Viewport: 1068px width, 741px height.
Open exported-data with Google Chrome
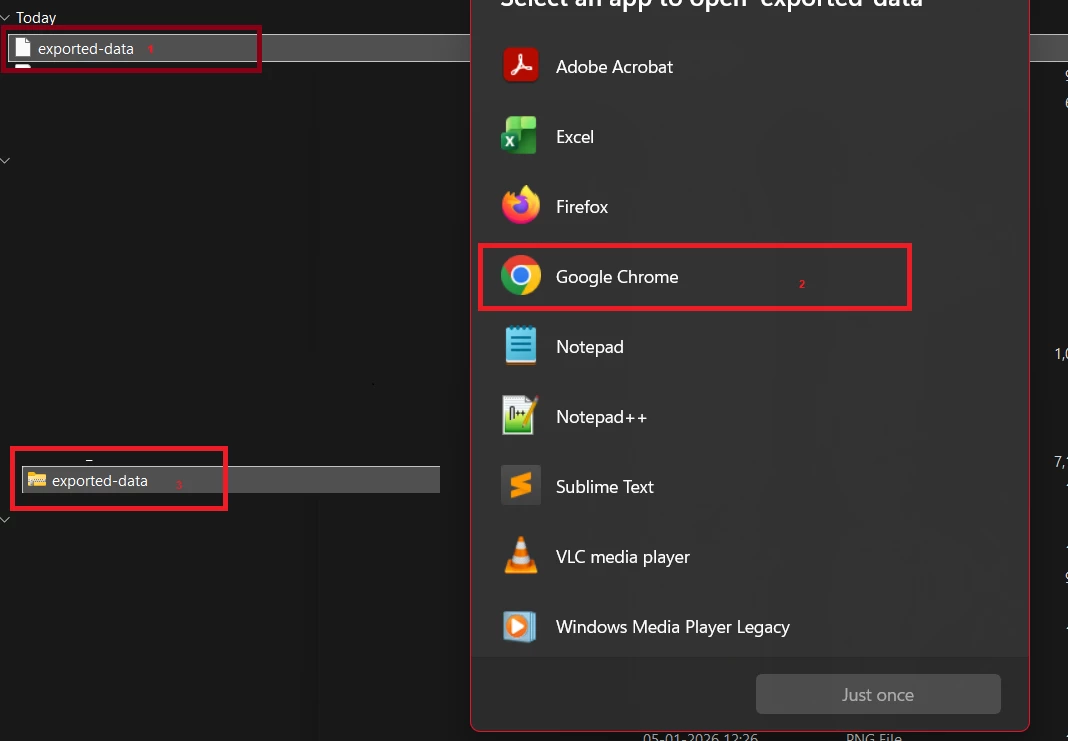(749, 277)
